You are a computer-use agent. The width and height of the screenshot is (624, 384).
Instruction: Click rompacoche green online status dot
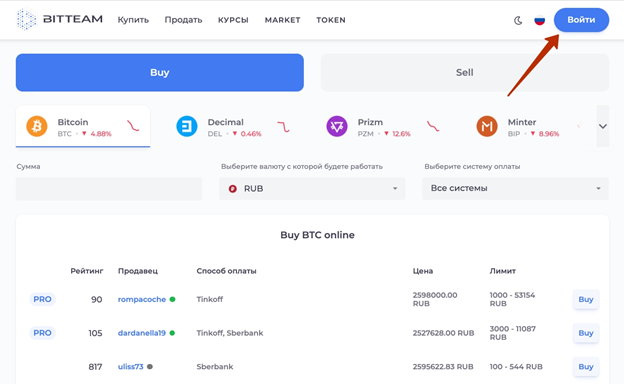pos(172,299)
